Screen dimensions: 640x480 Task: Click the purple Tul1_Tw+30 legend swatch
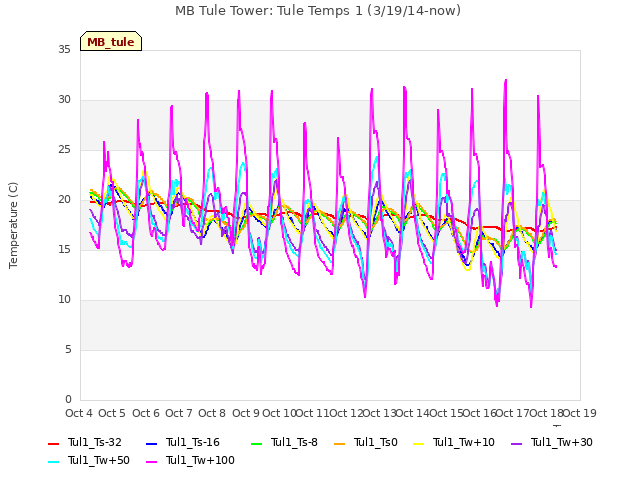516,443
